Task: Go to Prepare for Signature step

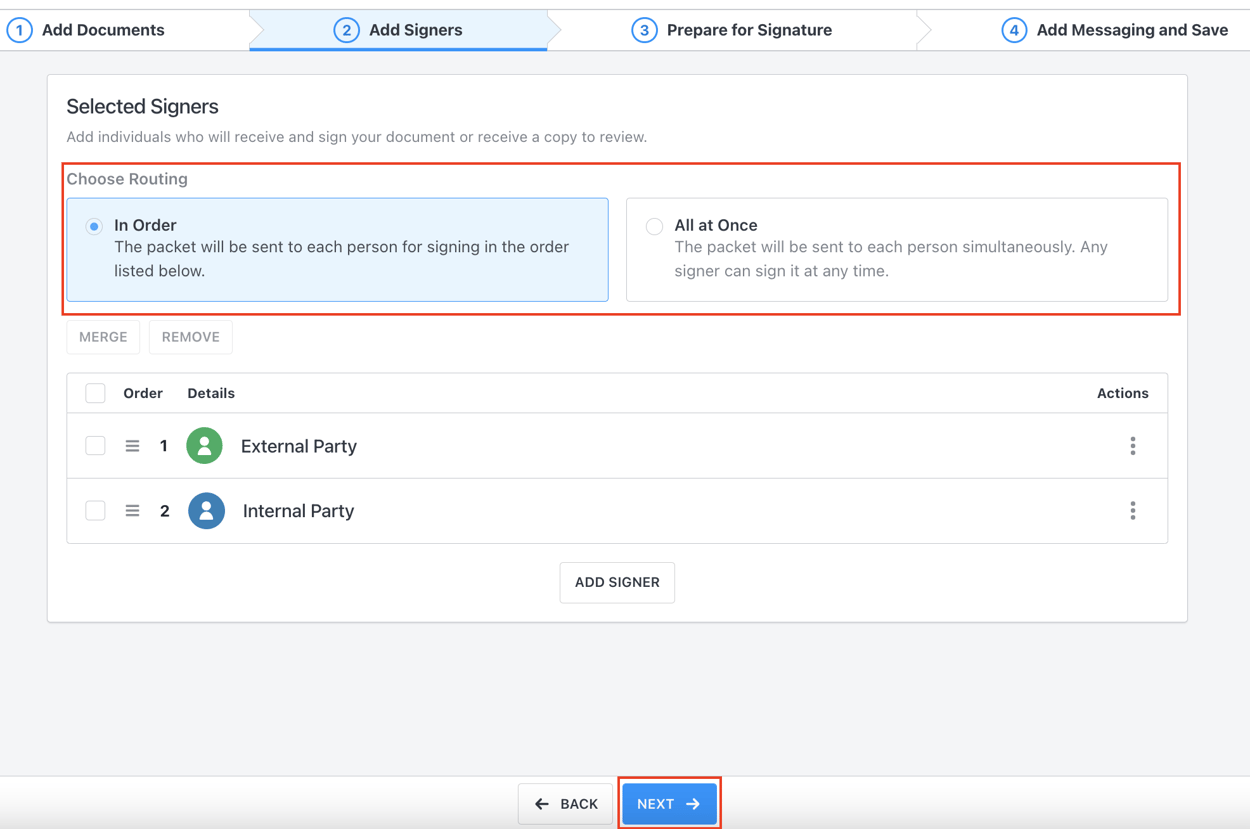Action: click(x=732, y=30)
